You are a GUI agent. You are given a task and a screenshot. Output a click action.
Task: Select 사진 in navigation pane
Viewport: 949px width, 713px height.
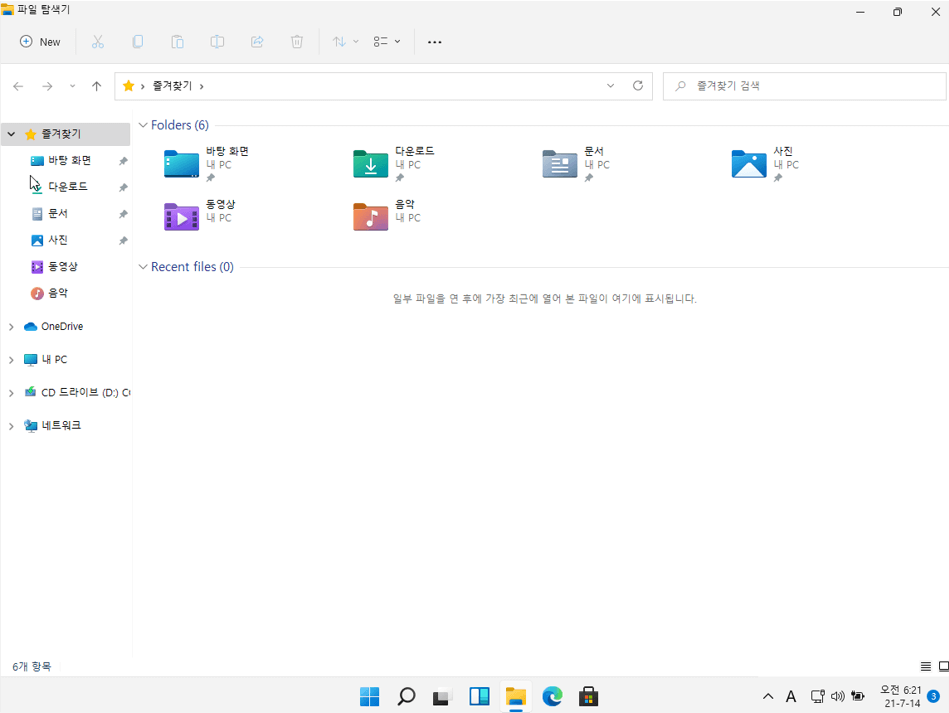[x=58, y=240]
